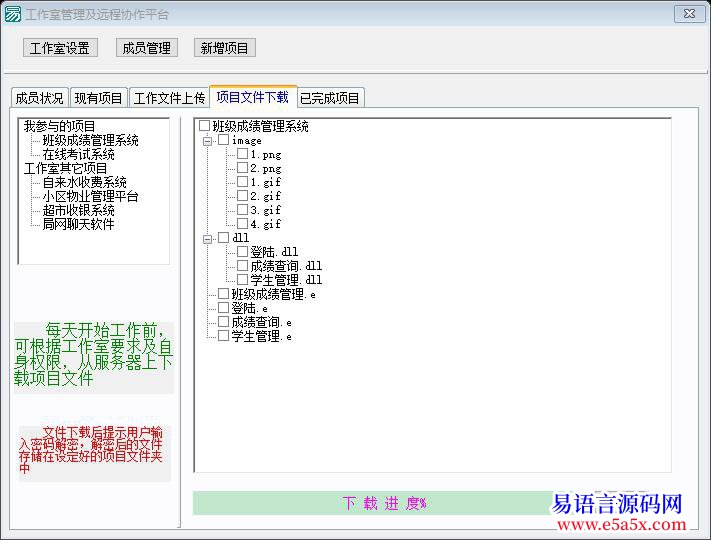This screenshot has height=540, width=711.
Task: Click the 班级成绩管理.e file name
Action: point(273,294)
